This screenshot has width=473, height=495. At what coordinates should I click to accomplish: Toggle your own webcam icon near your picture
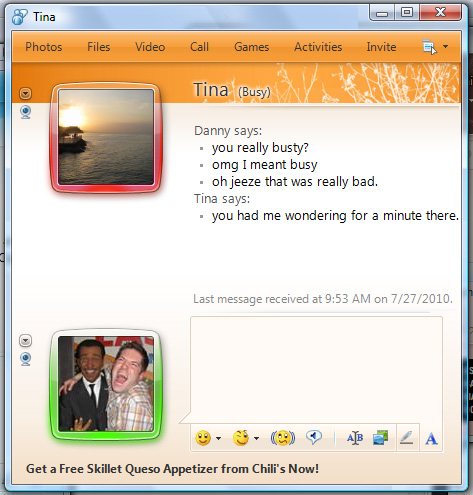26,359
